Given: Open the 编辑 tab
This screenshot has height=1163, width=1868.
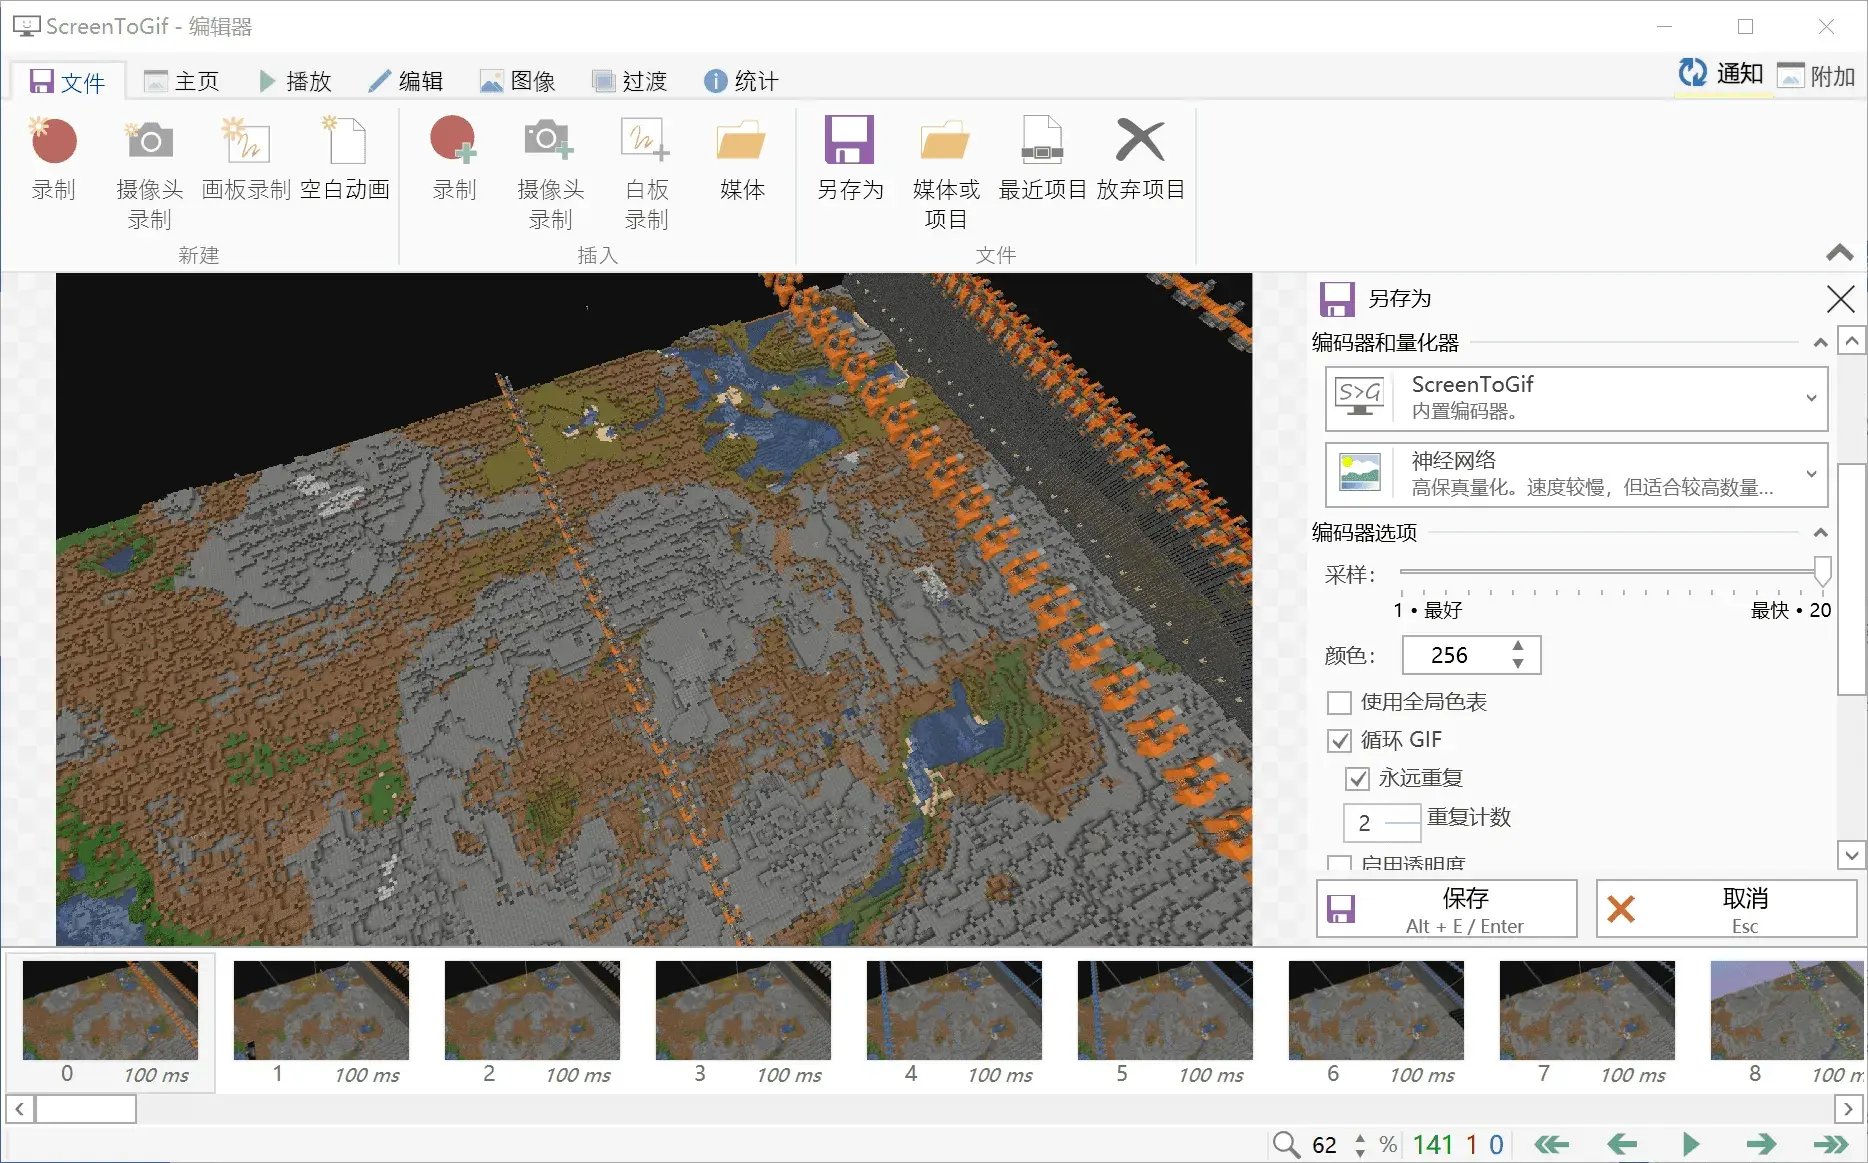Looking at the screenshot, I should tap(406, 81).
